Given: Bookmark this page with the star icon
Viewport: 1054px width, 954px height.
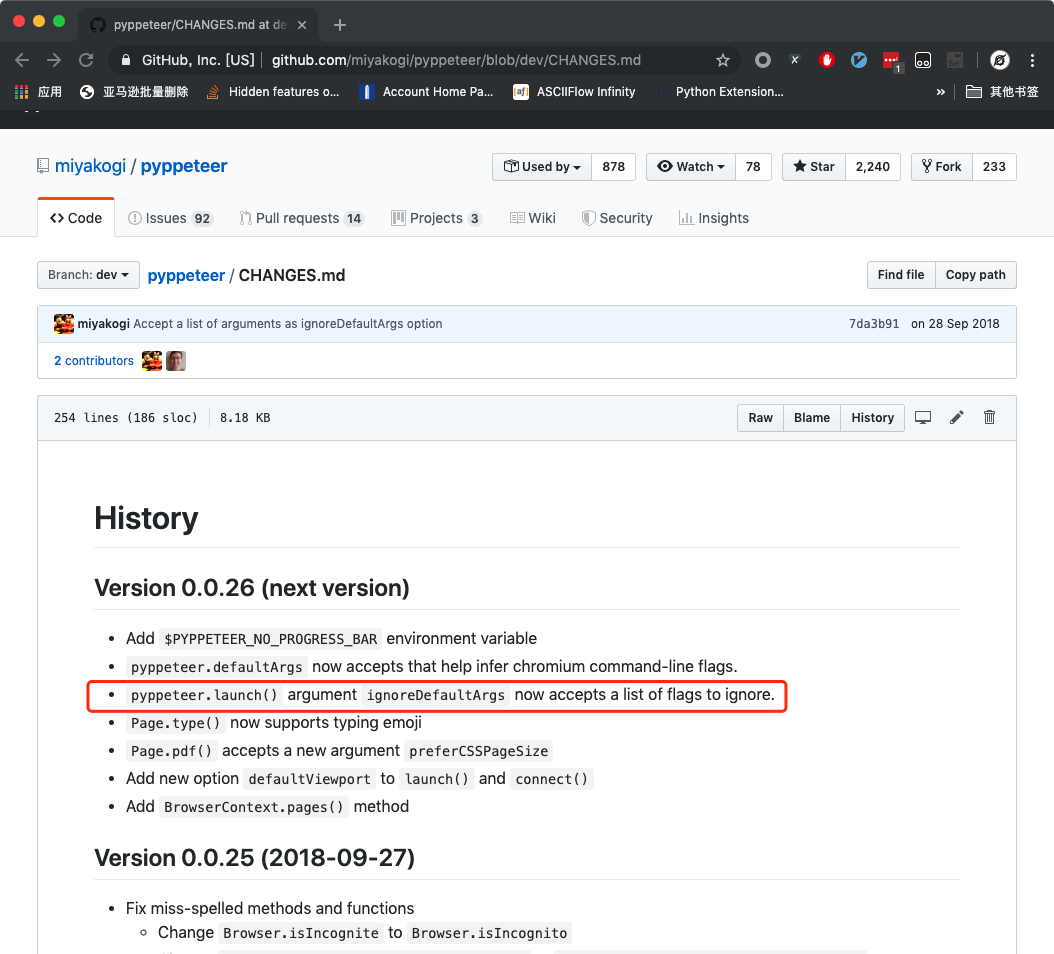Looking at the screenshot, I should pos(723,61).
